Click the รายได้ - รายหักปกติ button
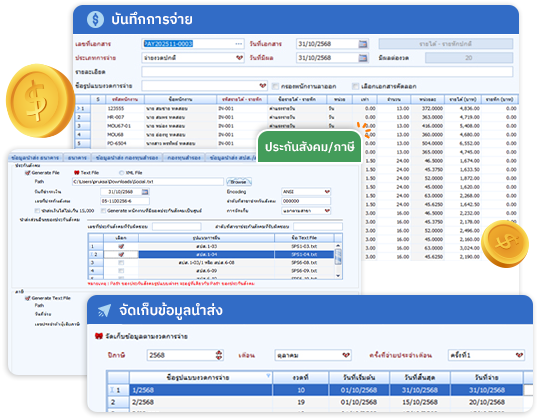539x420 pixels. 446,44
